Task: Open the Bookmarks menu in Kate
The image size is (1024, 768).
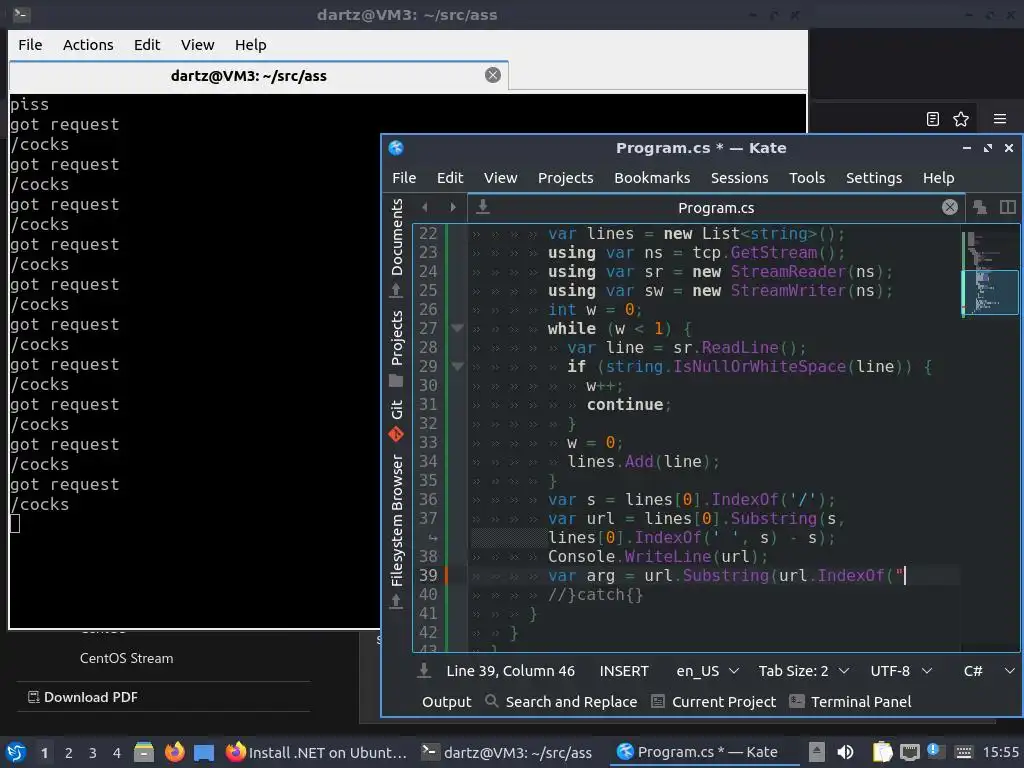Action: 652,178
